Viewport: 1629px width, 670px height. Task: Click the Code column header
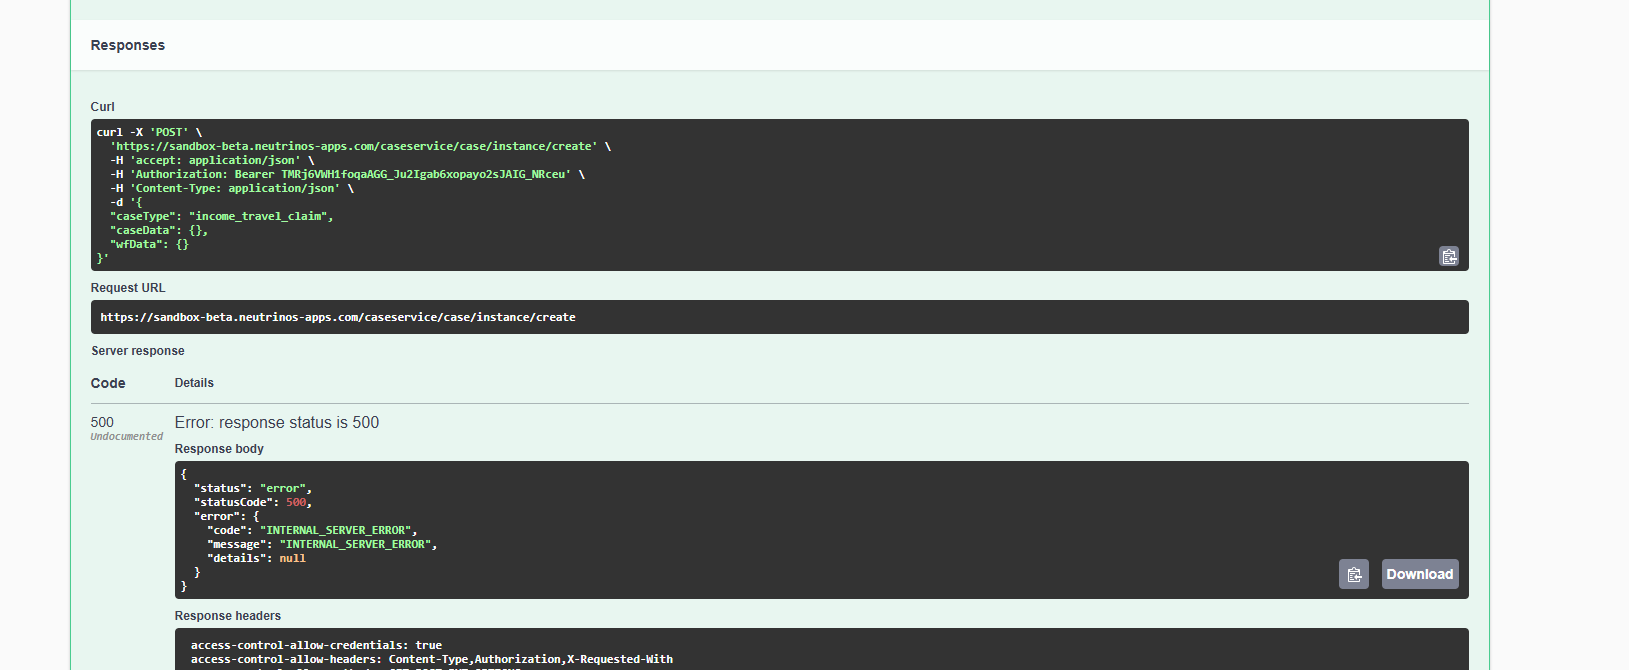click(x=108, y=383)
